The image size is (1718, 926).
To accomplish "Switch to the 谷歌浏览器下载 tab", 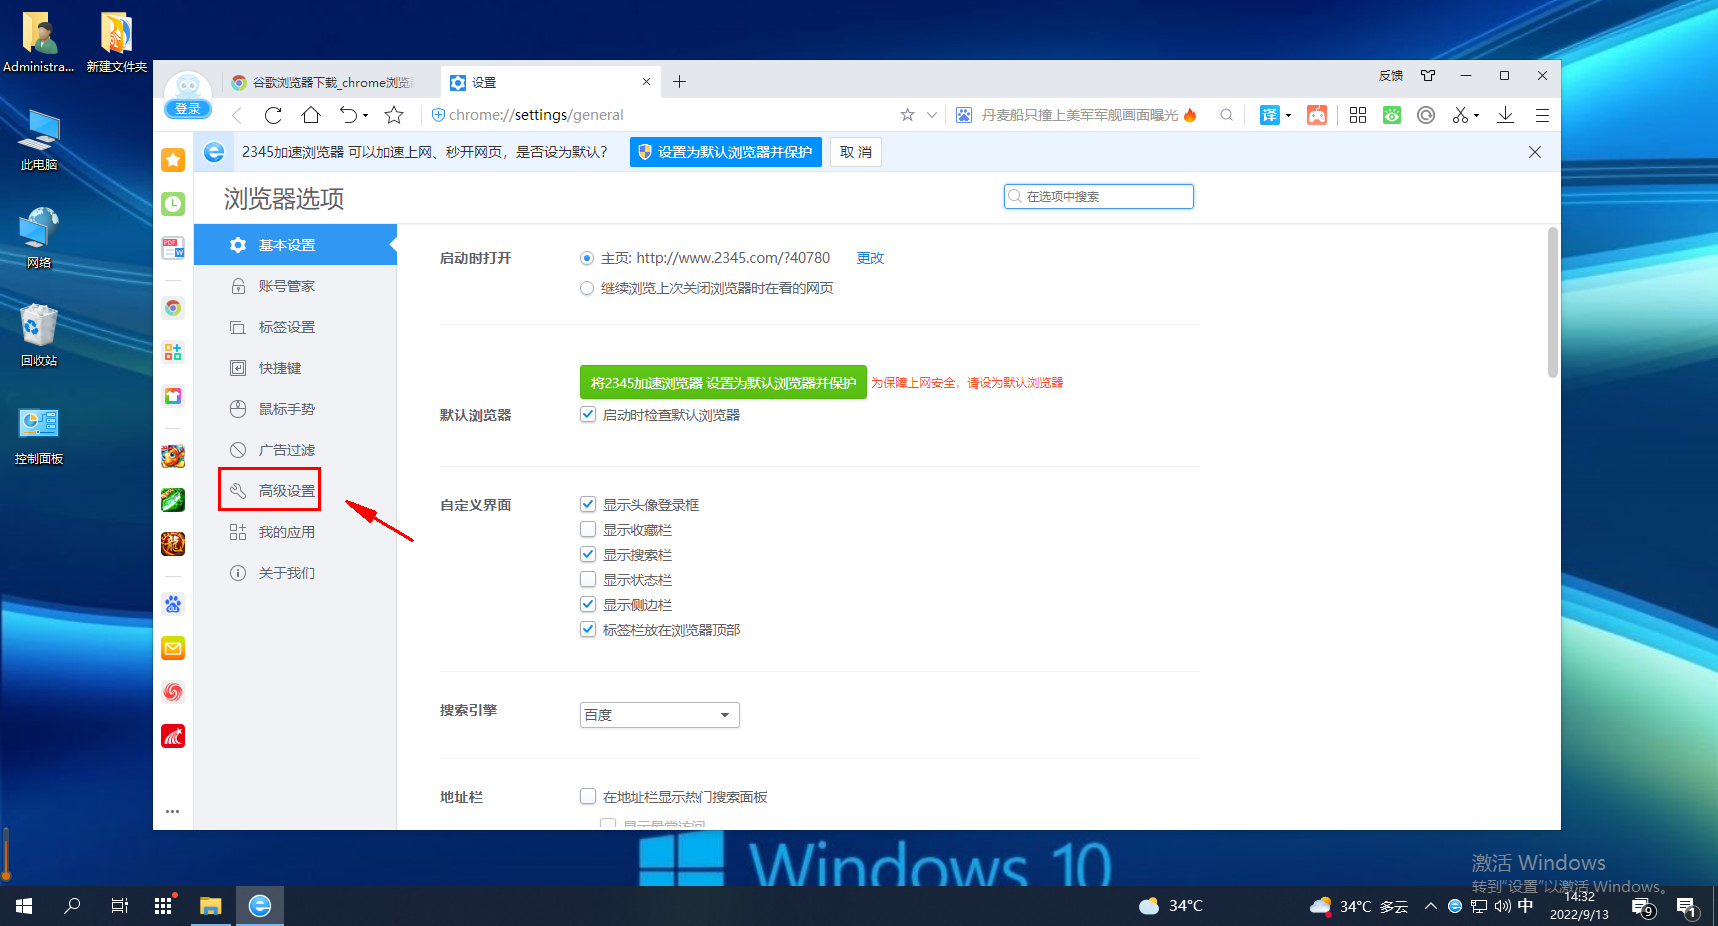I will (x=329, y=82).
